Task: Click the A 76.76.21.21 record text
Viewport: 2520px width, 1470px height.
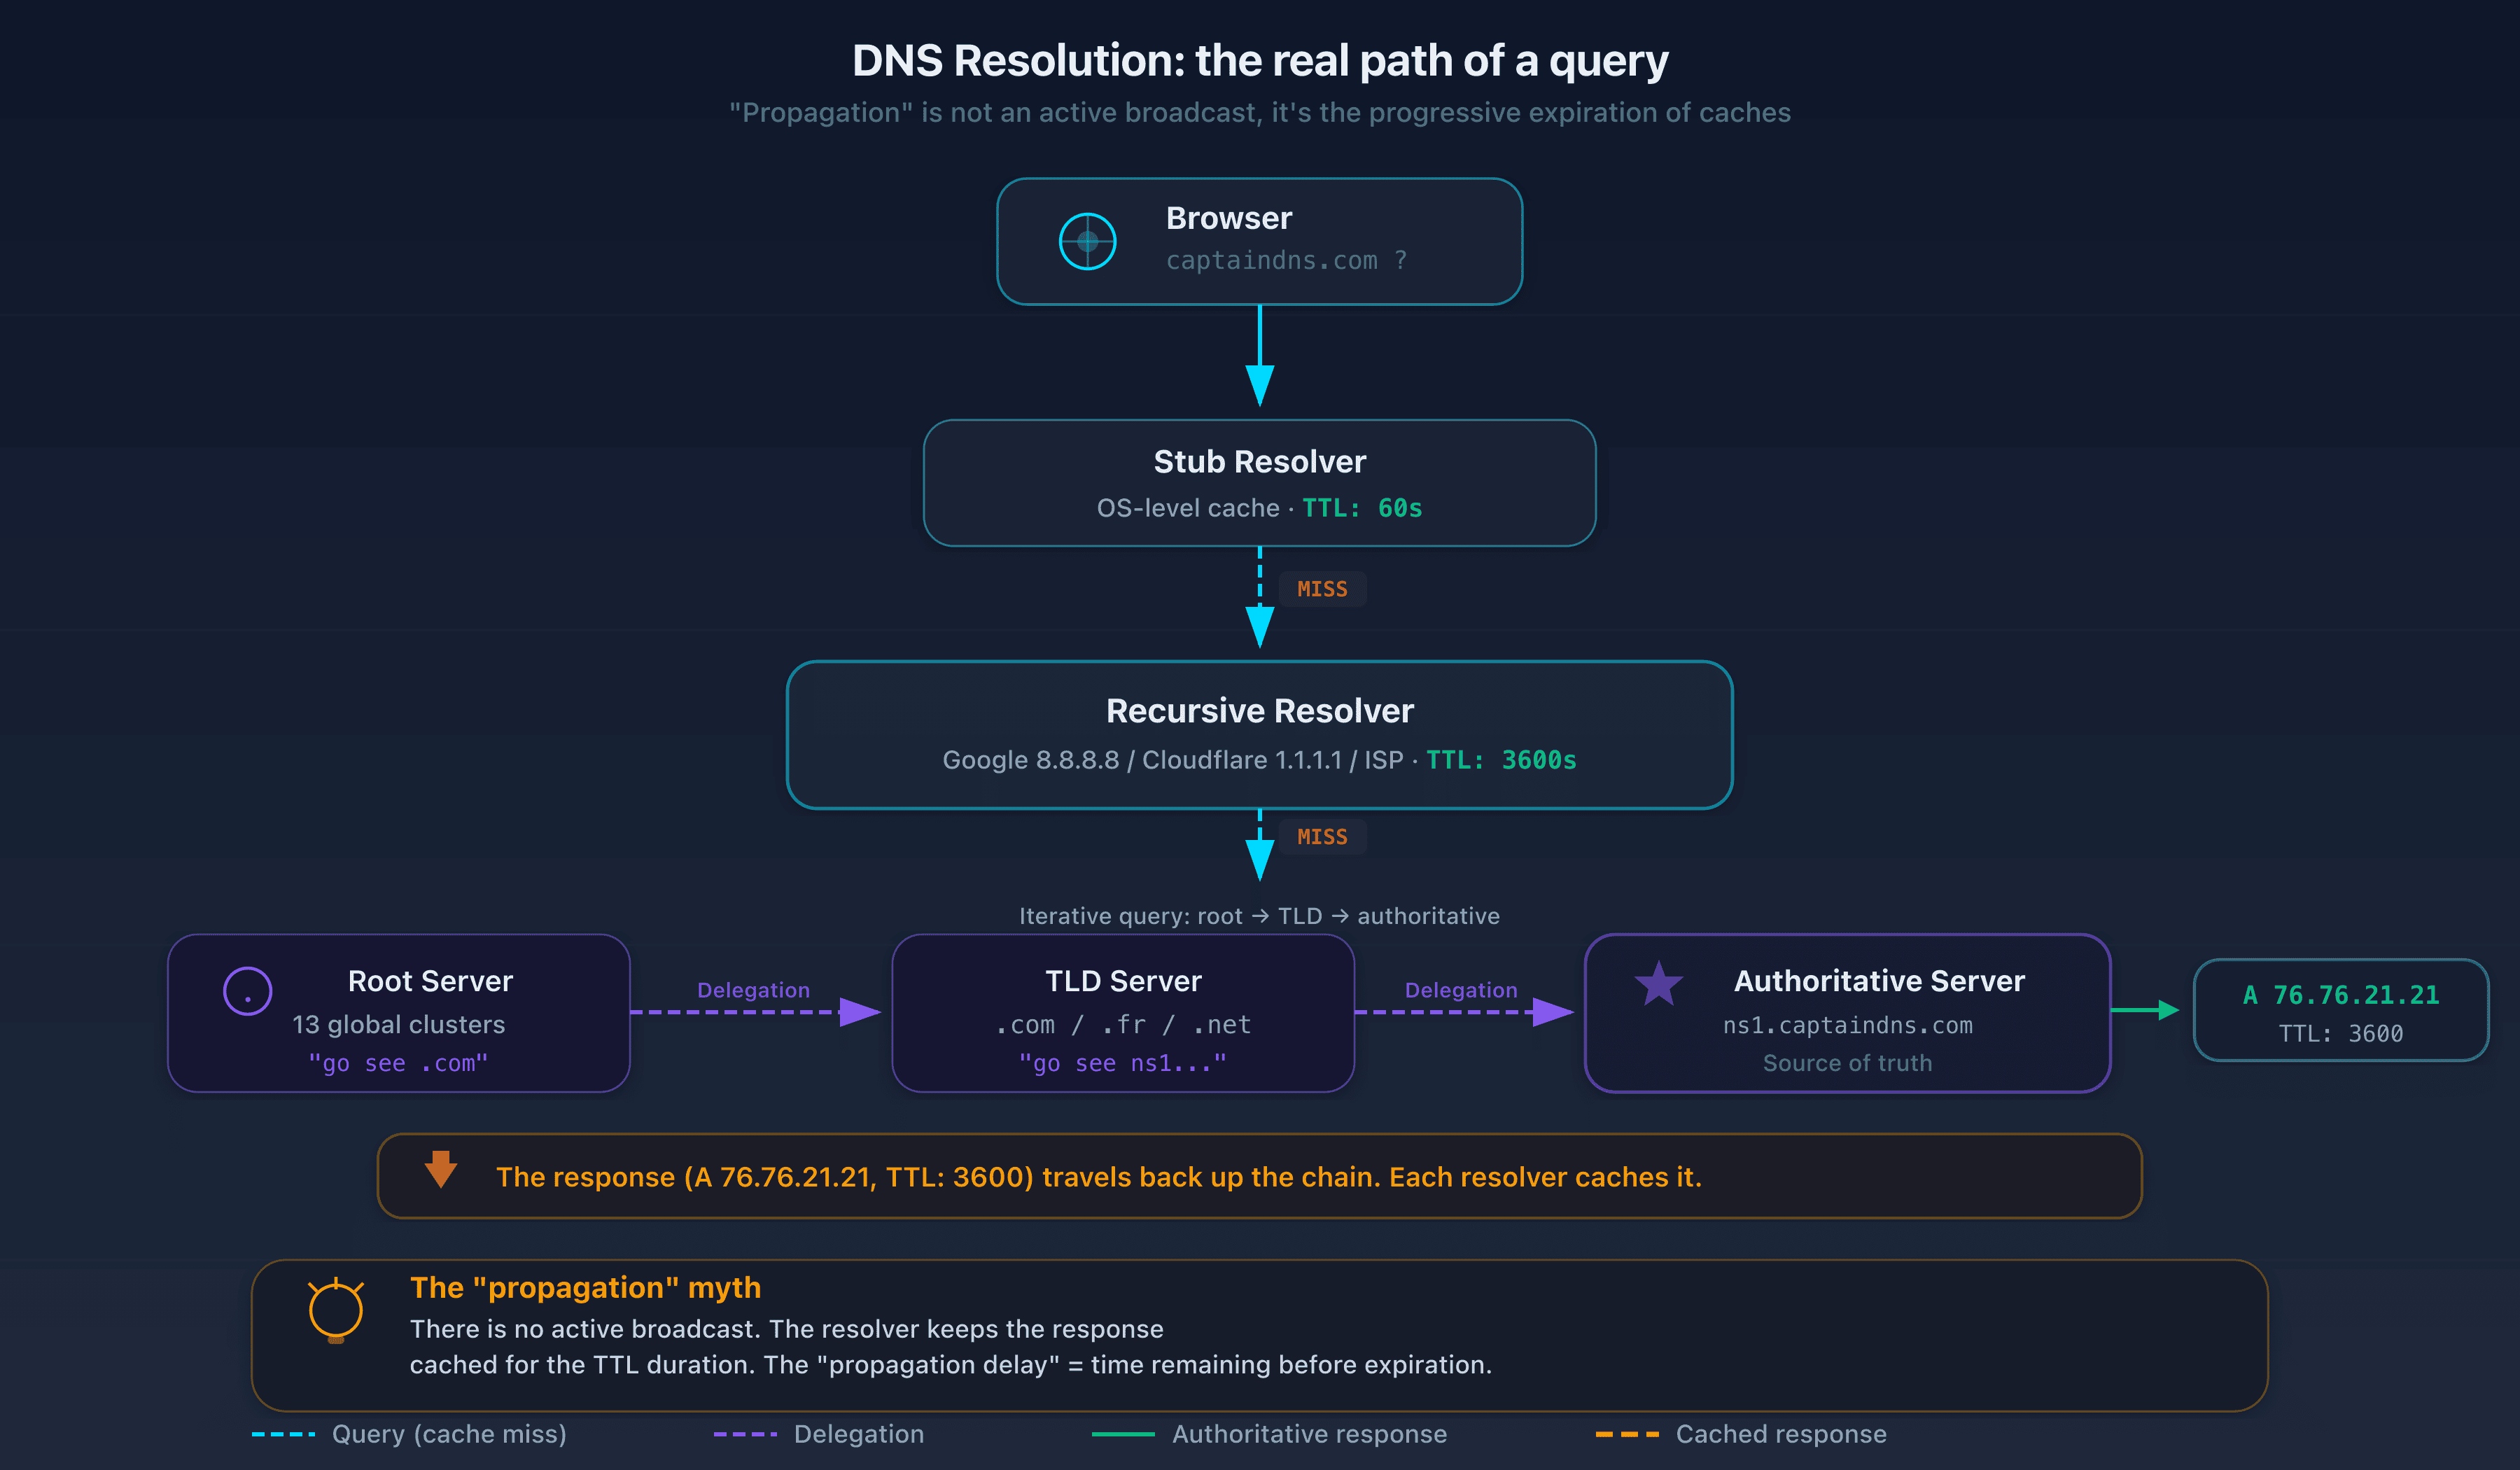Action: point(2340,995)
